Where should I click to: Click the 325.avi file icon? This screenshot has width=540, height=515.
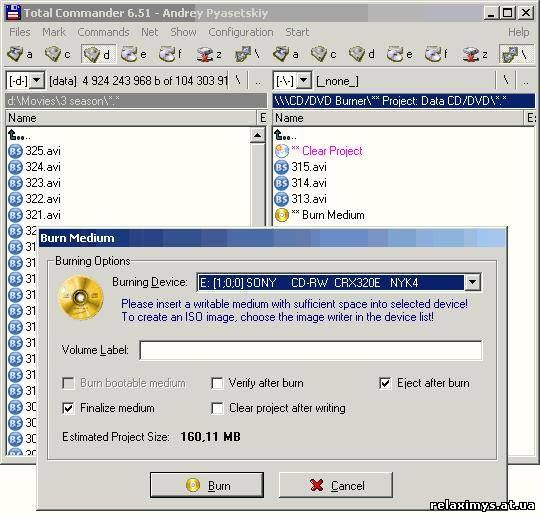pos(15,151)
